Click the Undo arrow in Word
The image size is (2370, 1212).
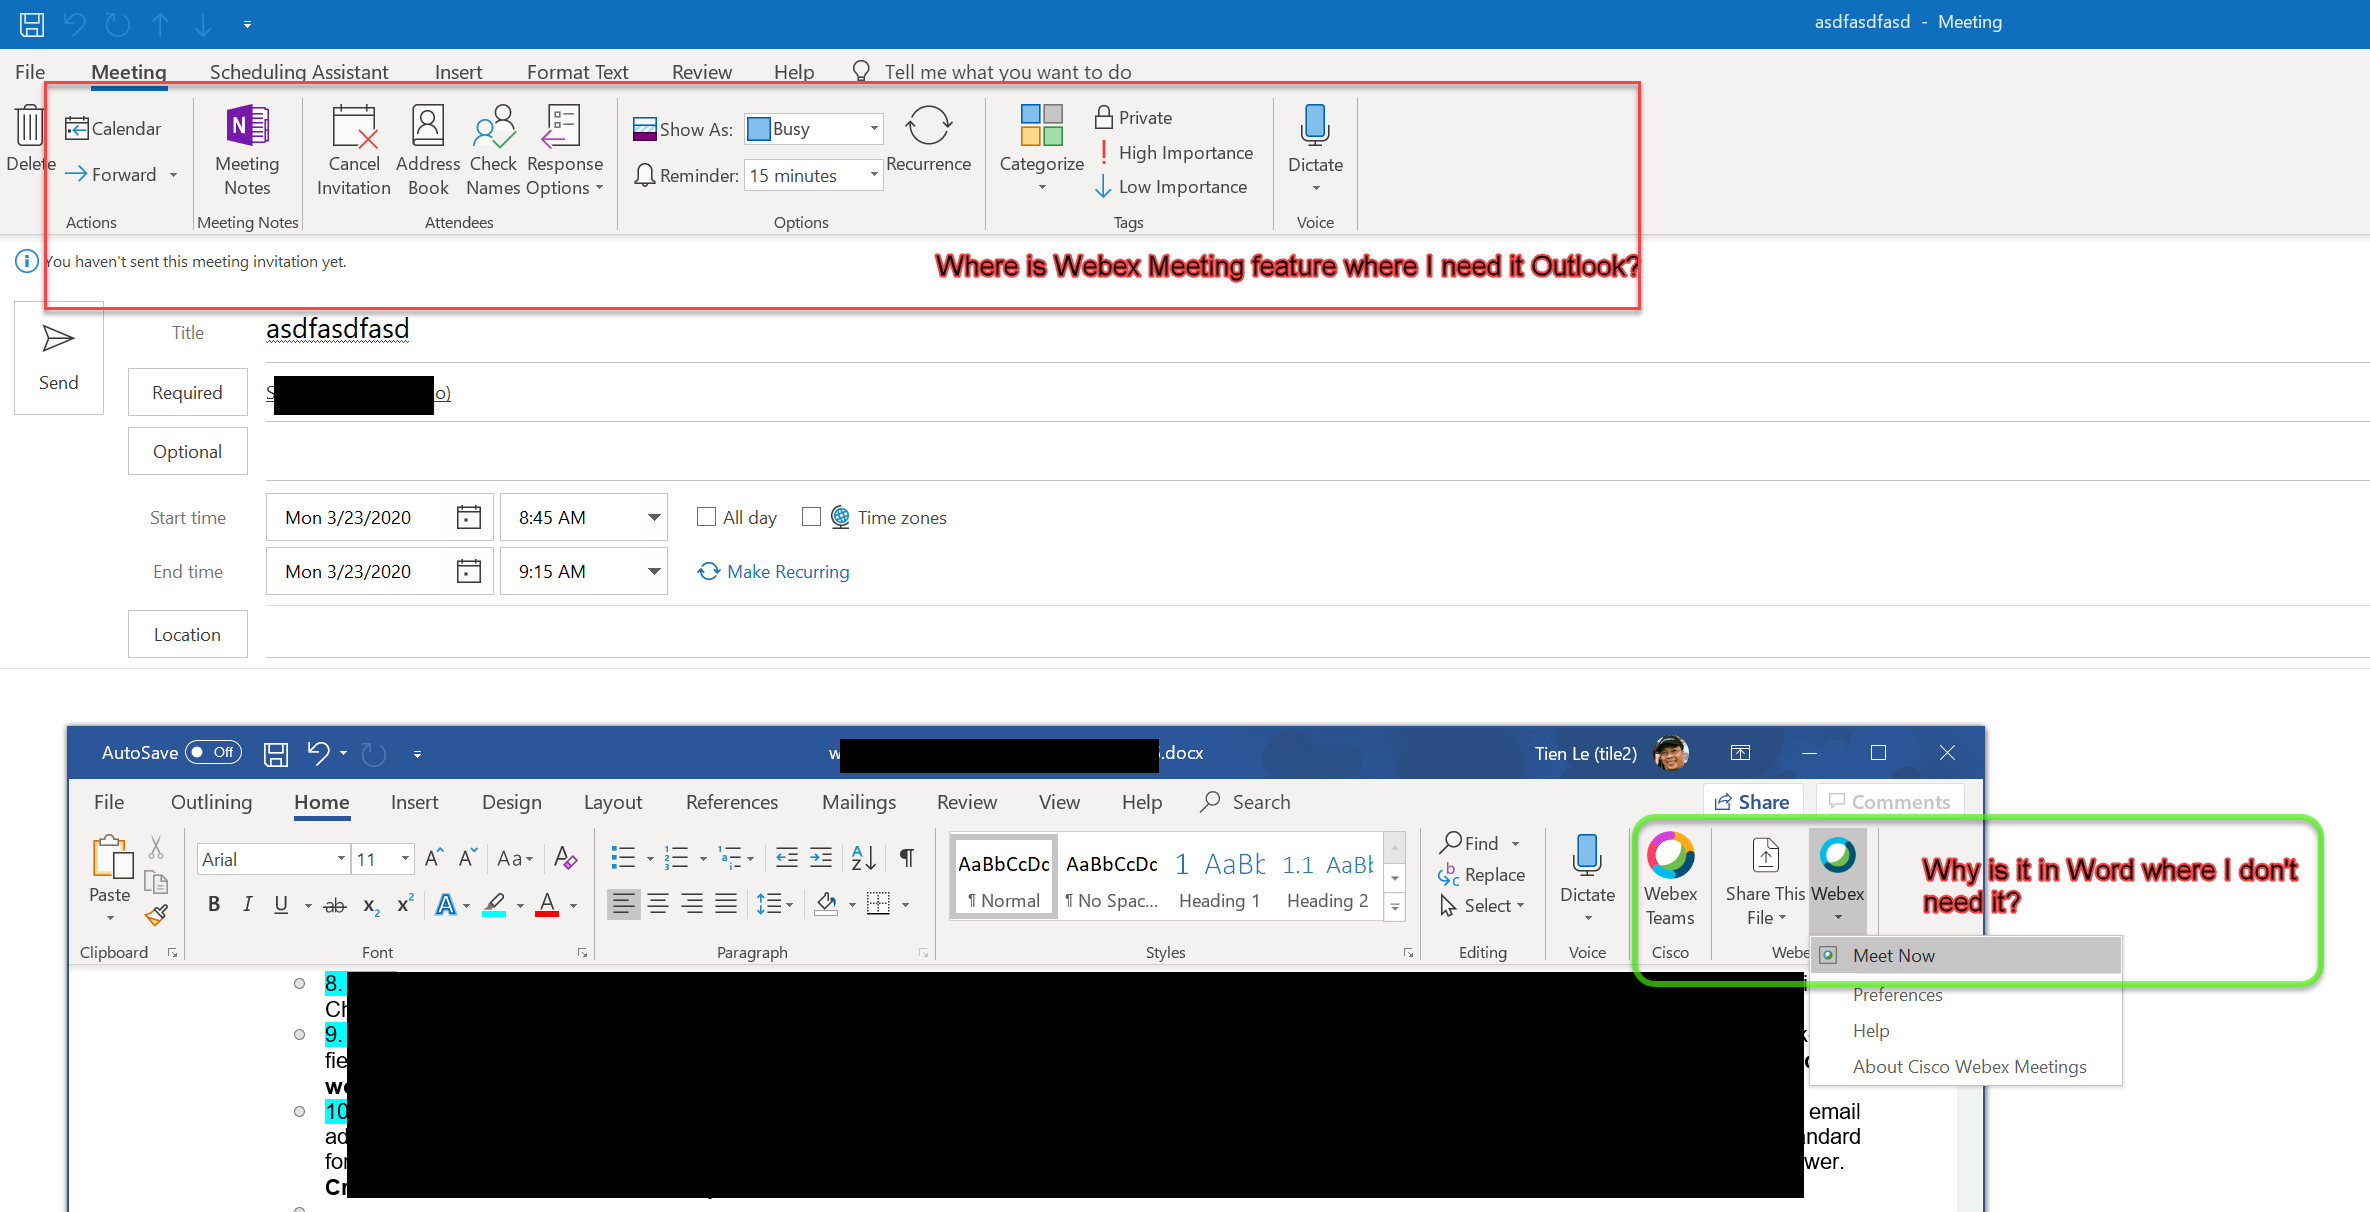tap(318, 753)
